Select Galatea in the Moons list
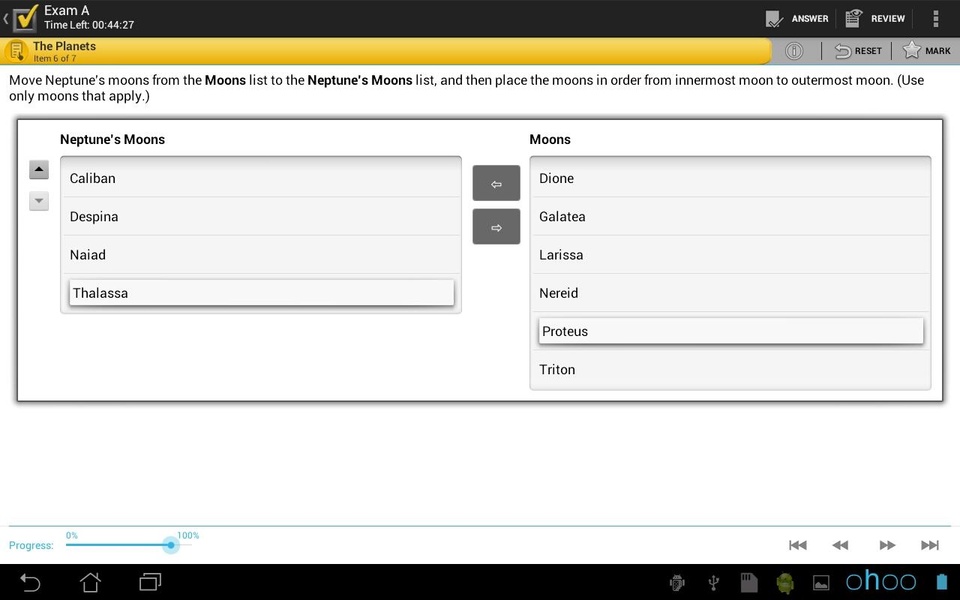The image size is (960, 600). coord(730,217)
